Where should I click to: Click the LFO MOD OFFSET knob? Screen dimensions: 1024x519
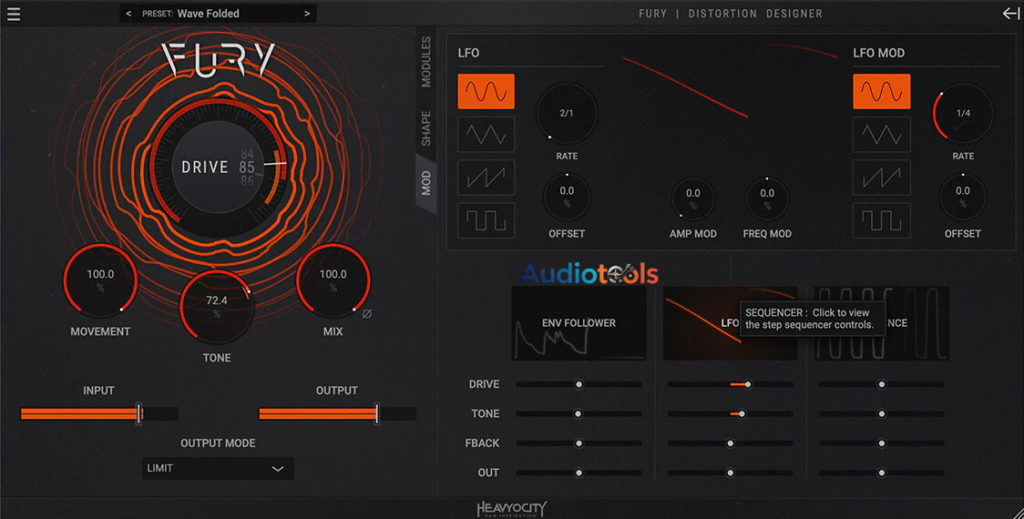963,197
